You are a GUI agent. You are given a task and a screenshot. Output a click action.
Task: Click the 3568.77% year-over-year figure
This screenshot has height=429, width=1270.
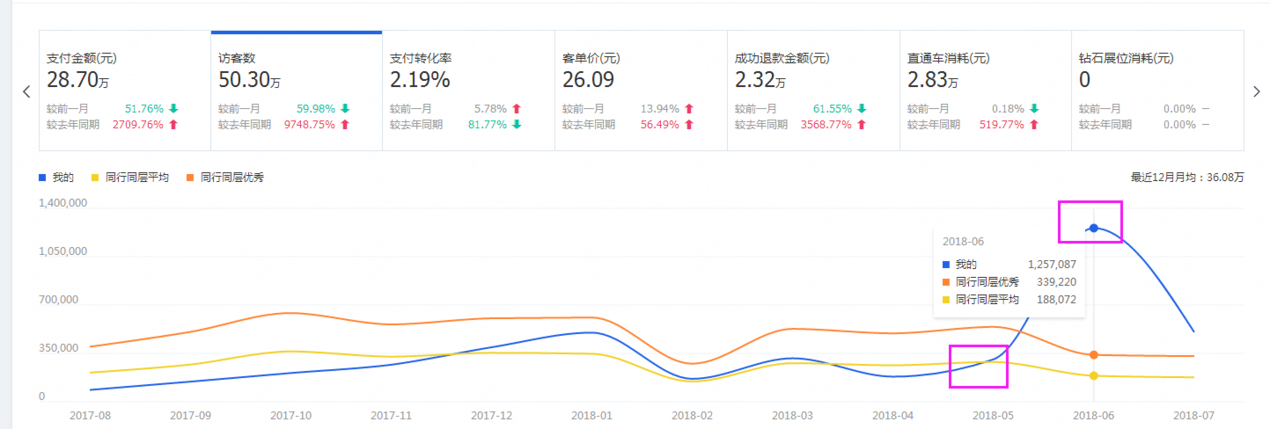(826, 125)
